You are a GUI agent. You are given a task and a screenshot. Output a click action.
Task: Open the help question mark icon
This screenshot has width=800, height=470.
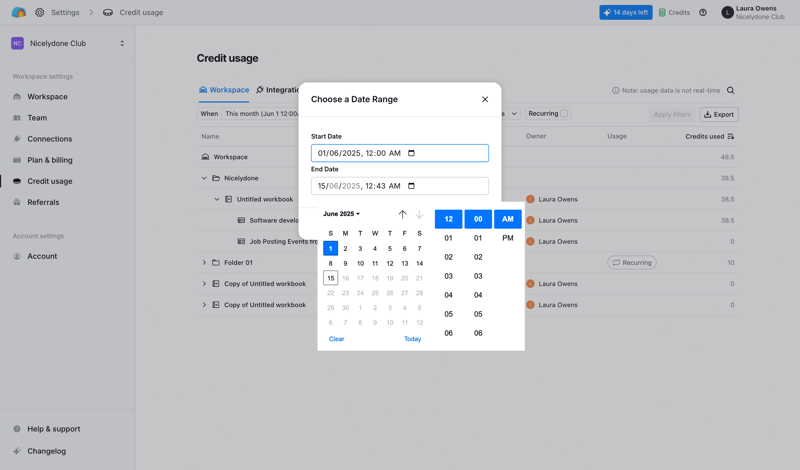tap(703, 12)
